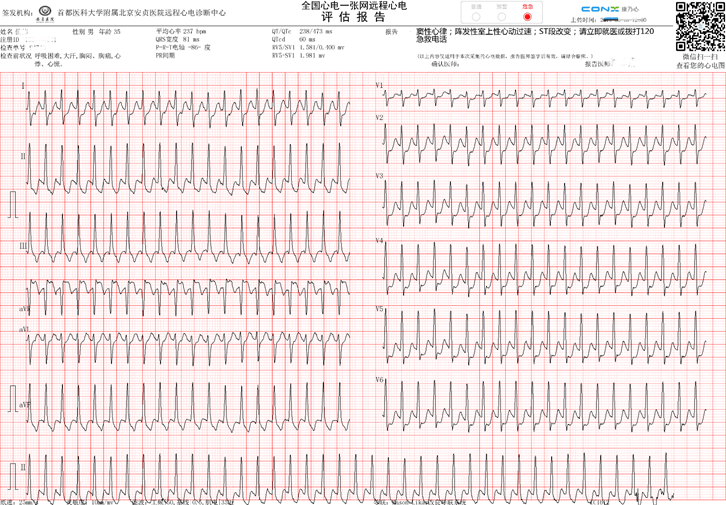Click the 微信扫一扫 caption under QR code
This screenshot has height=505, width=726.
[701, 56]
